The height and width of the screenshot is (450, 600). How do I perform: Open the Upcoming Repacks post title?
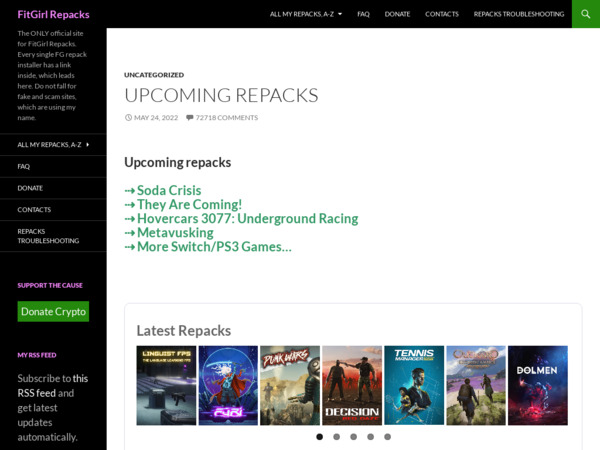(221, 95)
